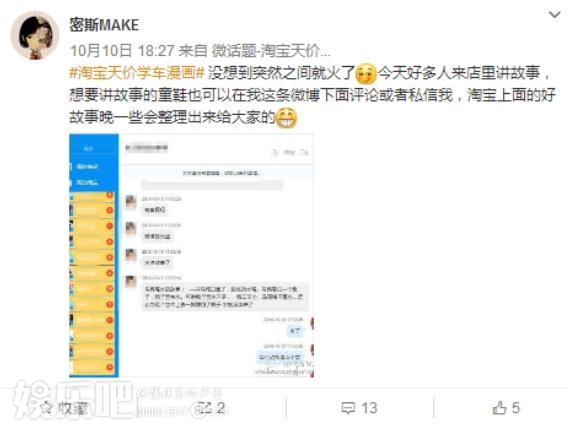Open the #淘宝天价学车漫画# hashtag topic

(x=137, y=74)
